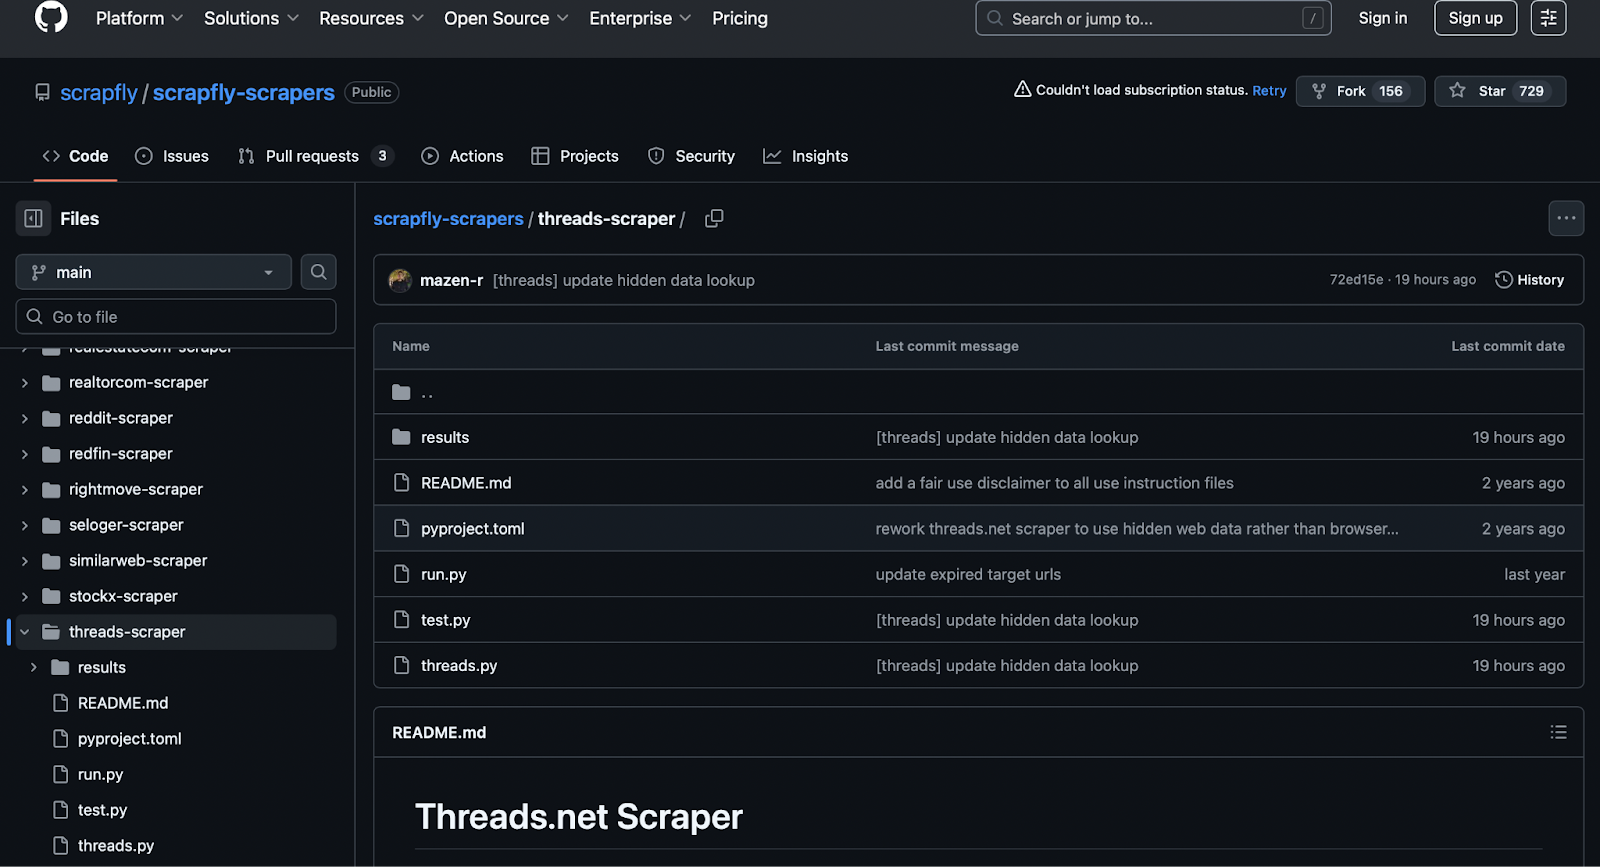Open the Insights tab
Image resolution: width=1600 pixels, height=867 pixels.
coord(806,156)
